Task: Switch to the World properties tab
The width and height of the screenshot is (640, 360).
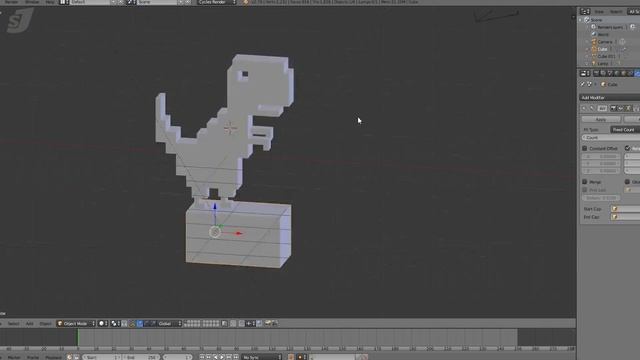Action: click(x=617, y=73)
